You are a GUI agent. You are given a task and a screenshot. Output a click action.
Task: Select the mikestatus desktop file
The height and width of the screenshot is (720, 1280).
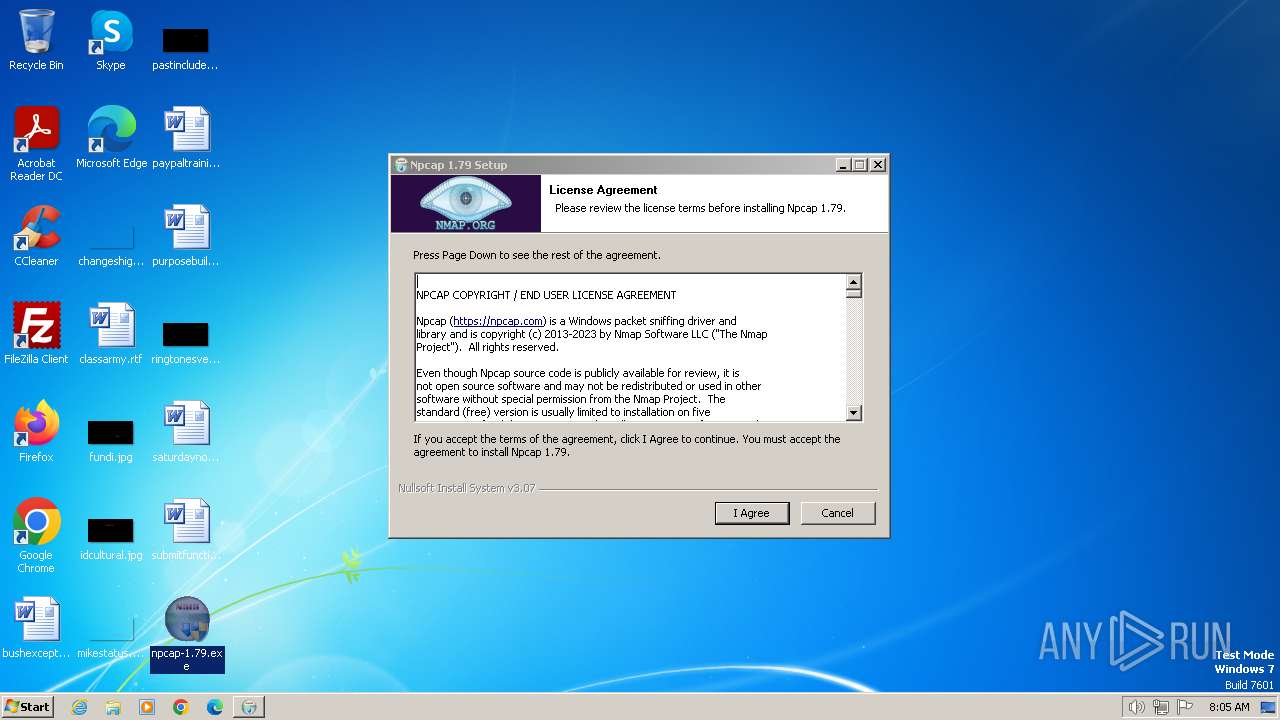(x=111, y=636)
